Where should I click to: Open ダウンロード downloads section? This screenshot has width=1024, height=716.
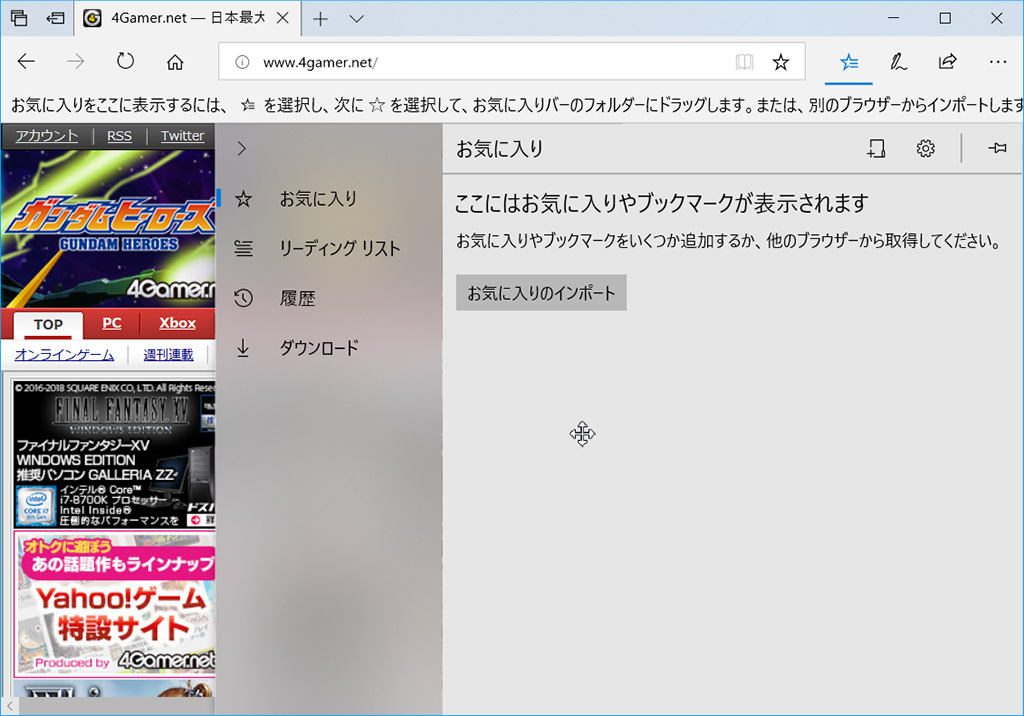[318, 348]
